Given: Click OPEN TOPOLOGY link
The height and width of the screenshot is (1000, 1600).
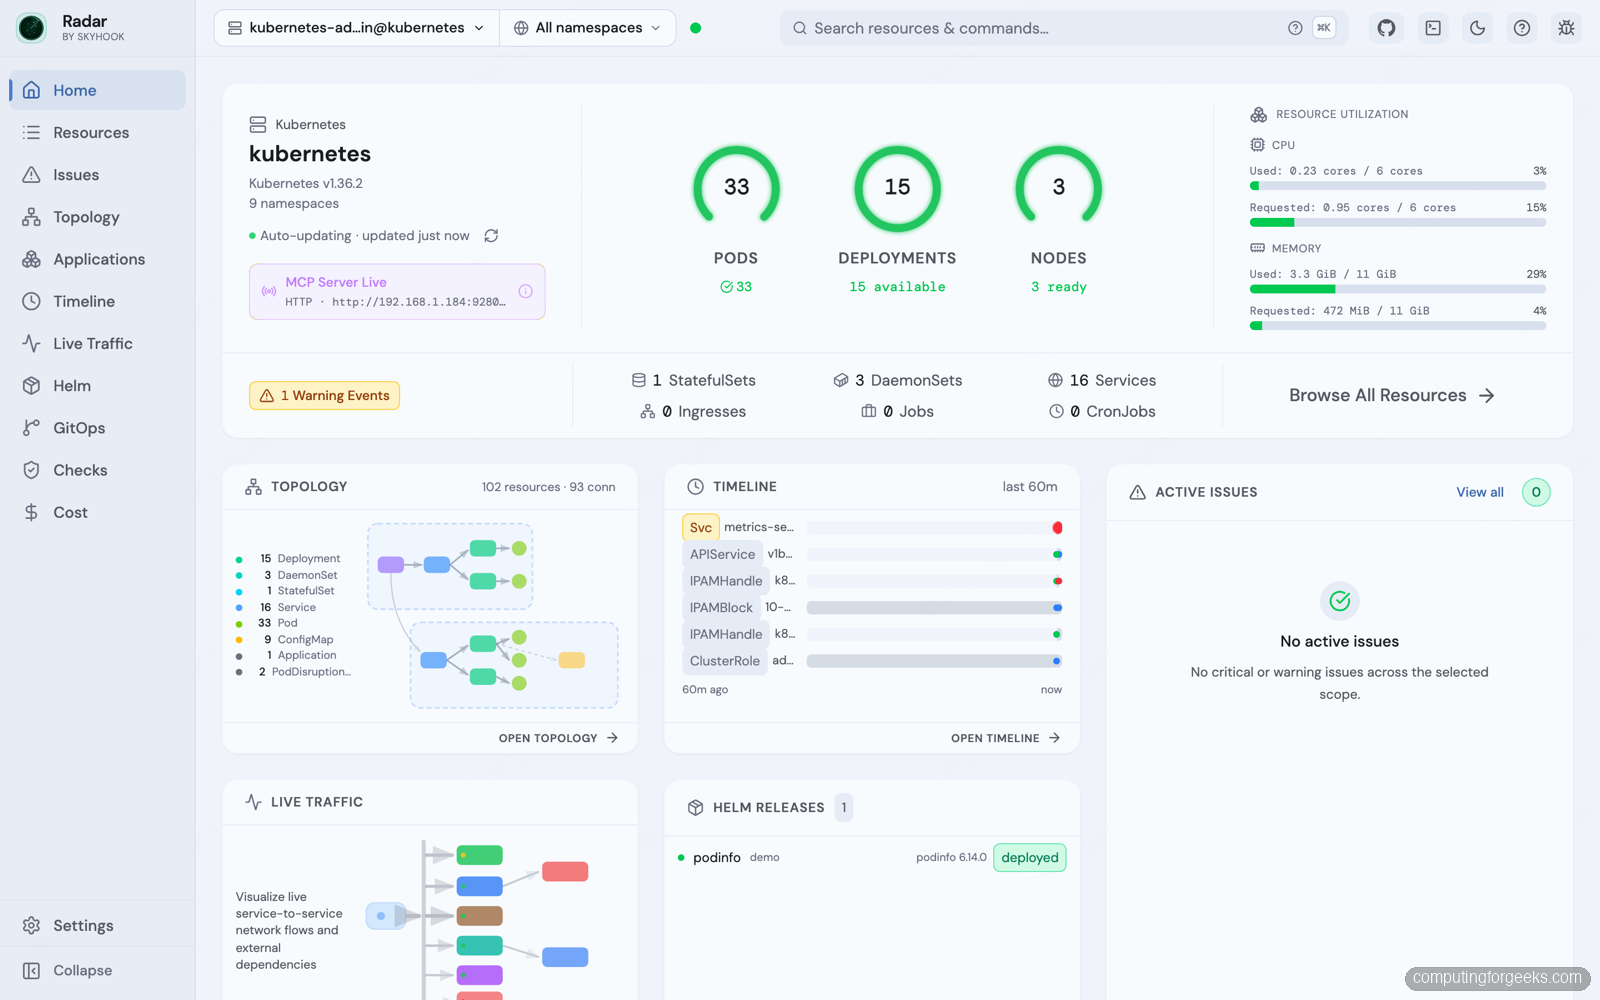Looking at the screenshot, I should [558, 738].
